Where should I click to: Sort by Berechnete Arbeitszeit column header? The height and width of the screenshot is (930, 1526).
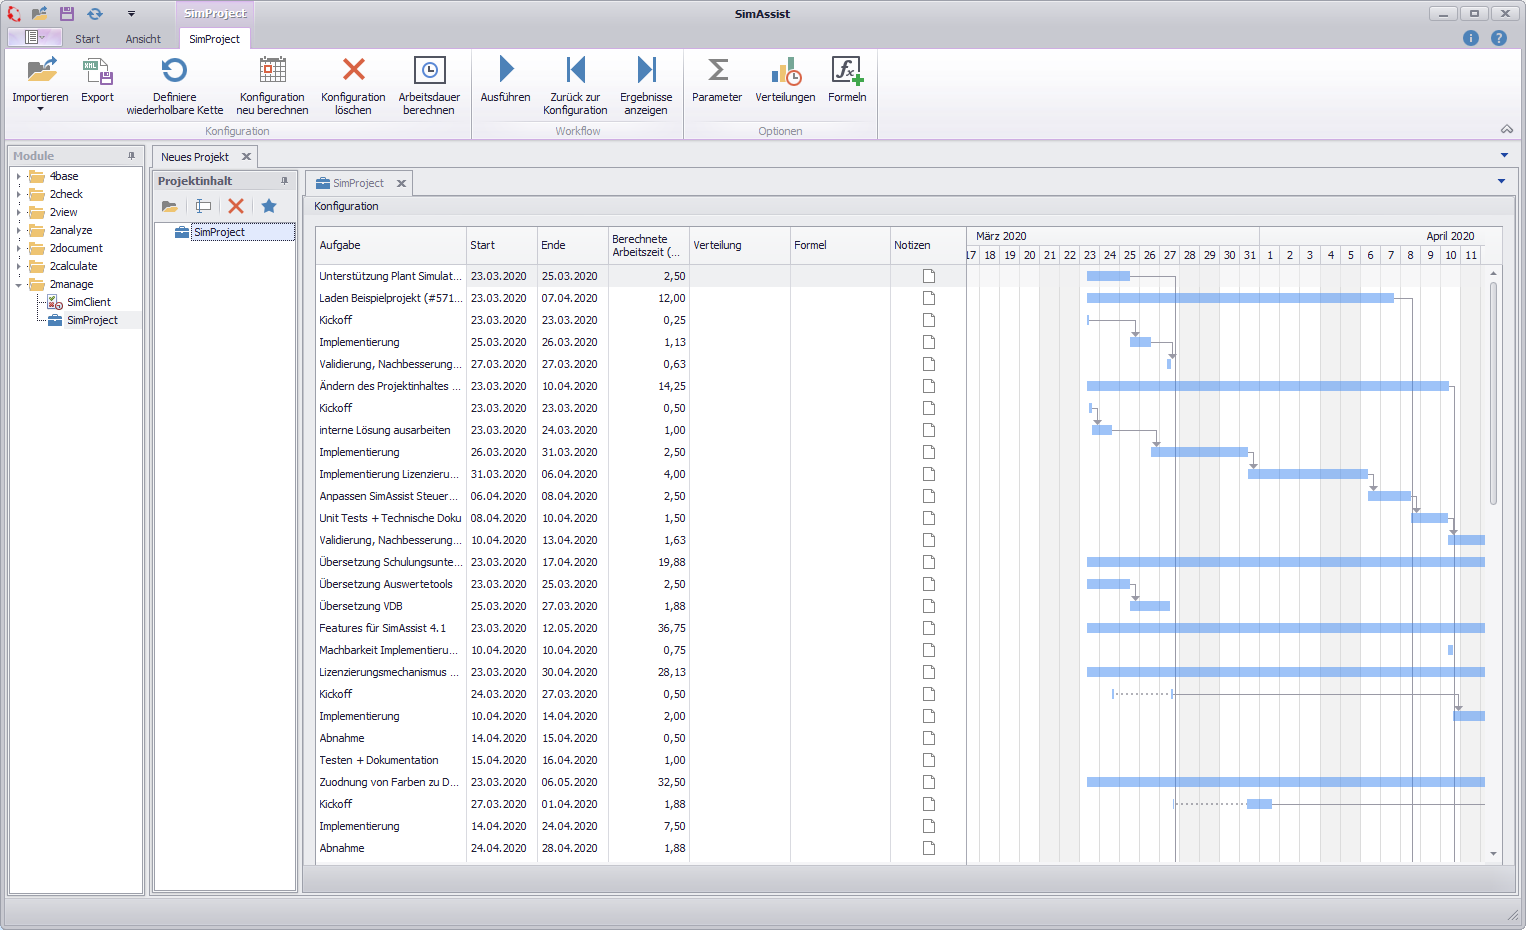648,245
